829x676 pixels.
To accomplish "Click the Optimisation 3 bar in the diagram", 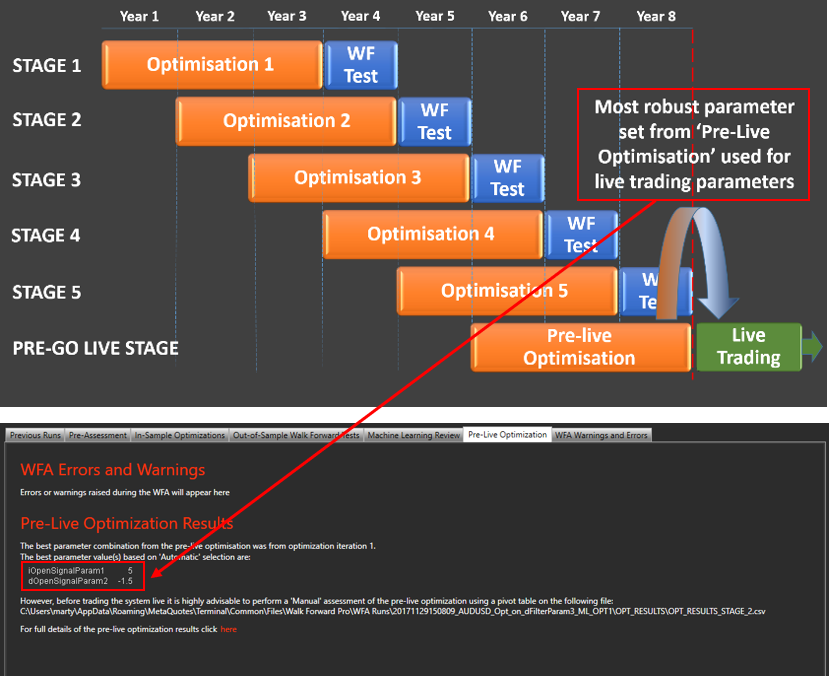I will point(358,178).
